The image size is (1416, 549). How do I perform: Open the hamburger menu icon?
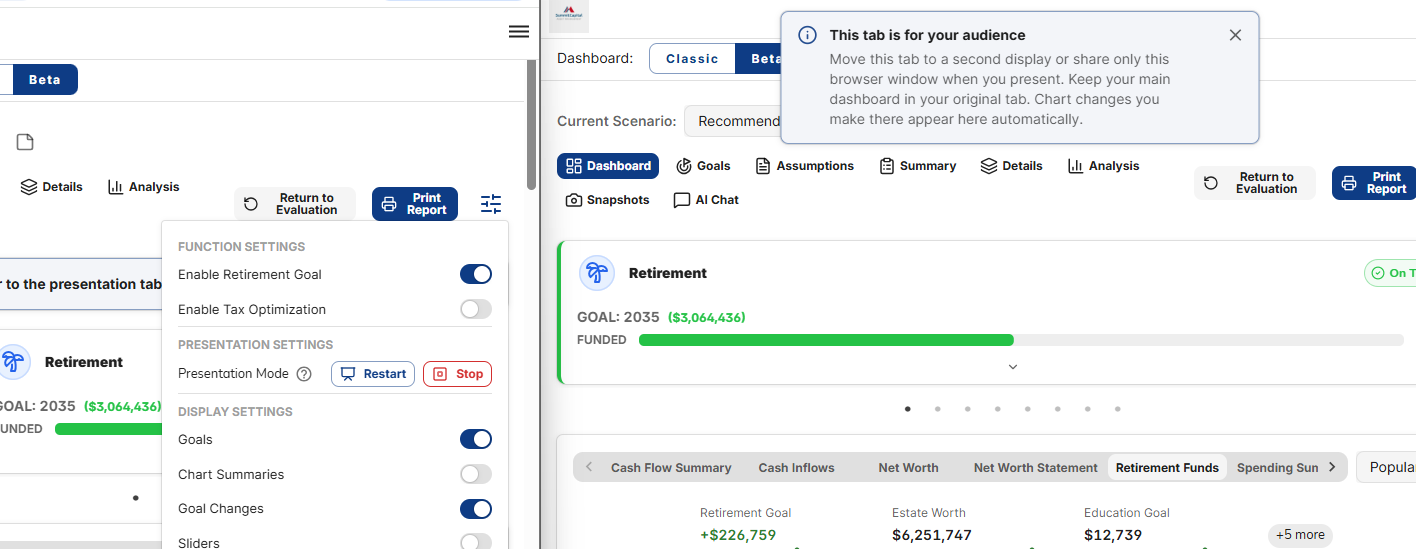coord(519,32)
